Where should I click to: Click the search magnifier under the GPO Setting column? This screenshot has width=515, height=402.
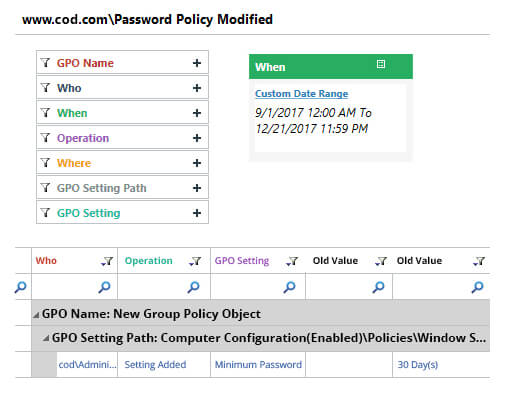(289, 287)
